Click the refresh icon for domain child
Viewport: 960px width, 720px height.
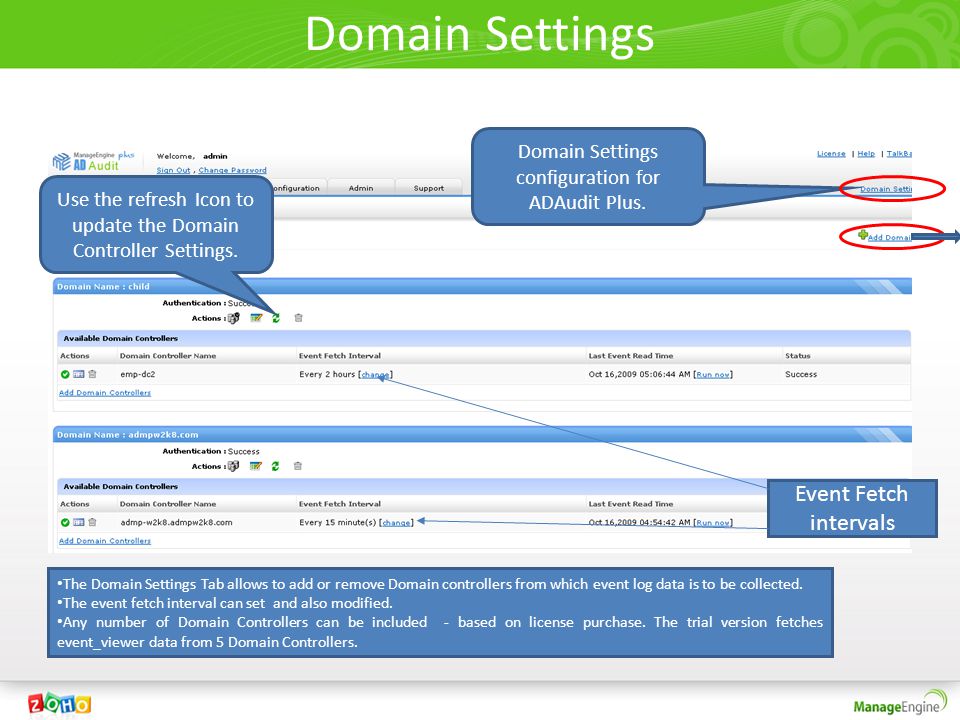click(276, 318)
